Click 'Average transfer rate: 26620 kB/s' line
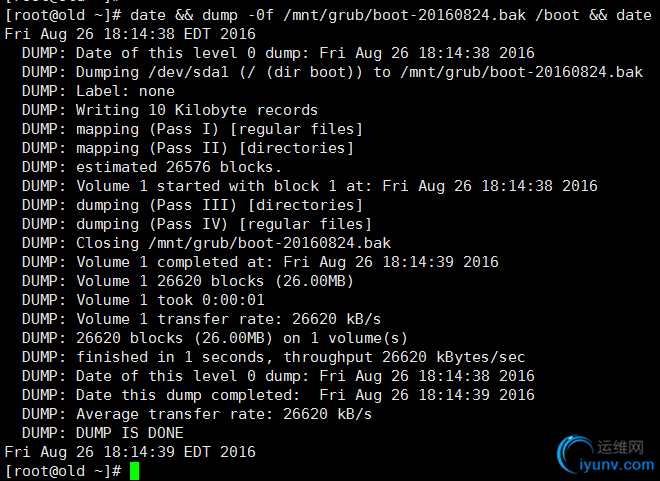This screenshot has height=481, width=660. (x=197, y=414)
